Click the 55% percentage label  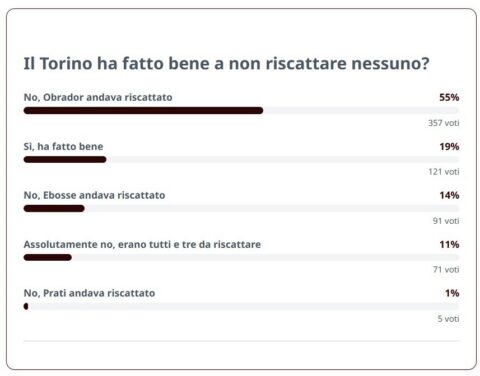coord(449,97)
